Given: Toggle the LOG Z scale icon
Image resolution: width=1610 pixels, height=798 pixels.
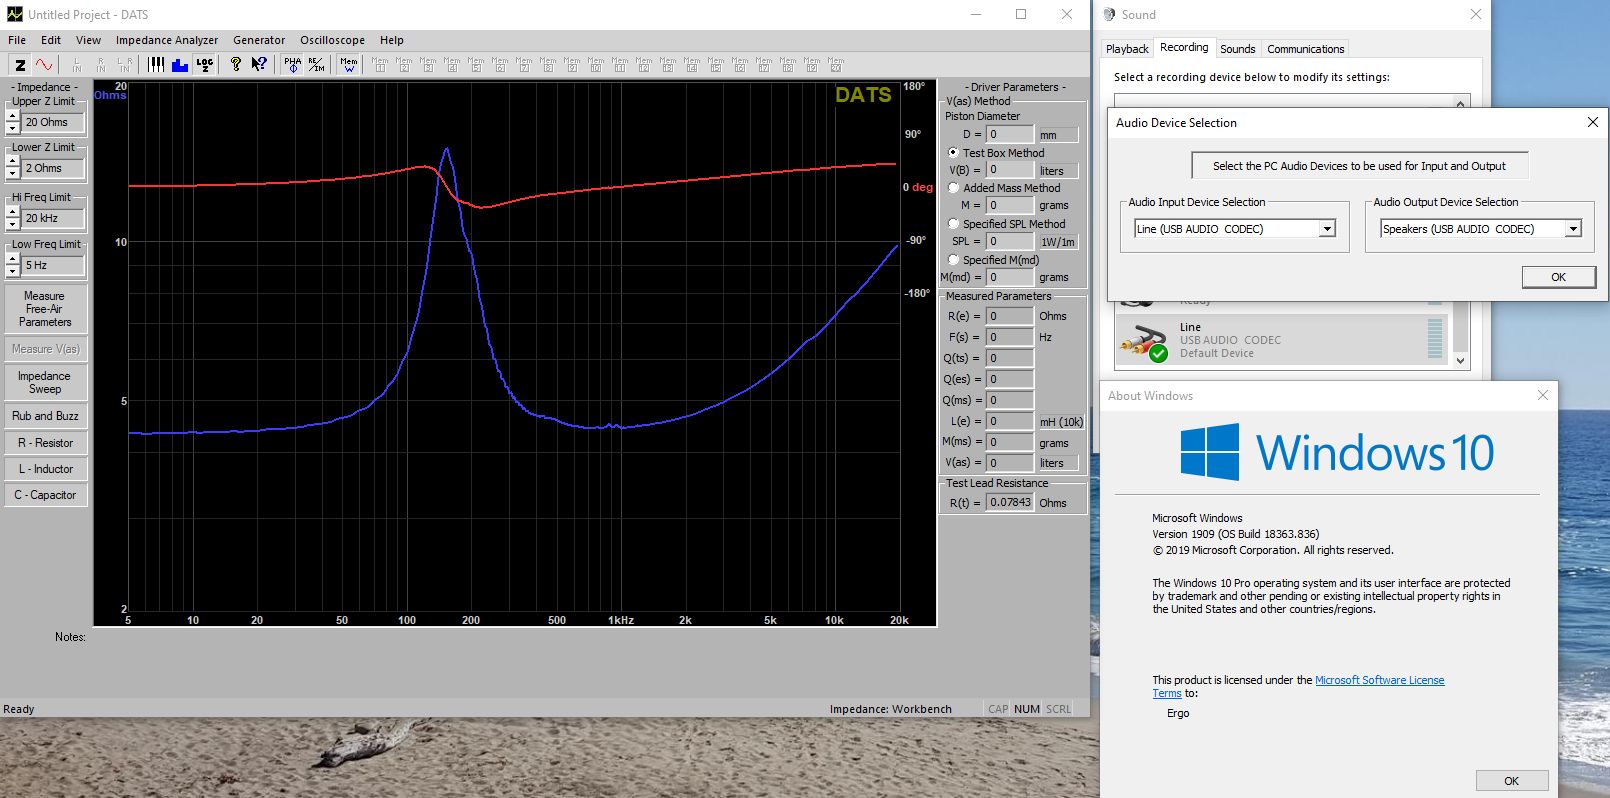Looking at the screenshot, I should (204, 65).
